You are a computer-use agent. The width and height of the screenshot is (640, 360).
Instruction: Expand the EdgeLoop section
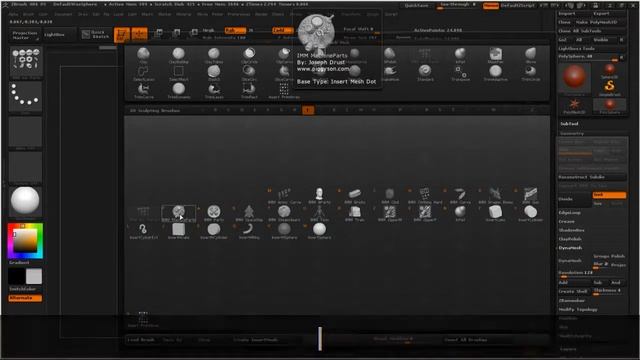coord(569,213)
